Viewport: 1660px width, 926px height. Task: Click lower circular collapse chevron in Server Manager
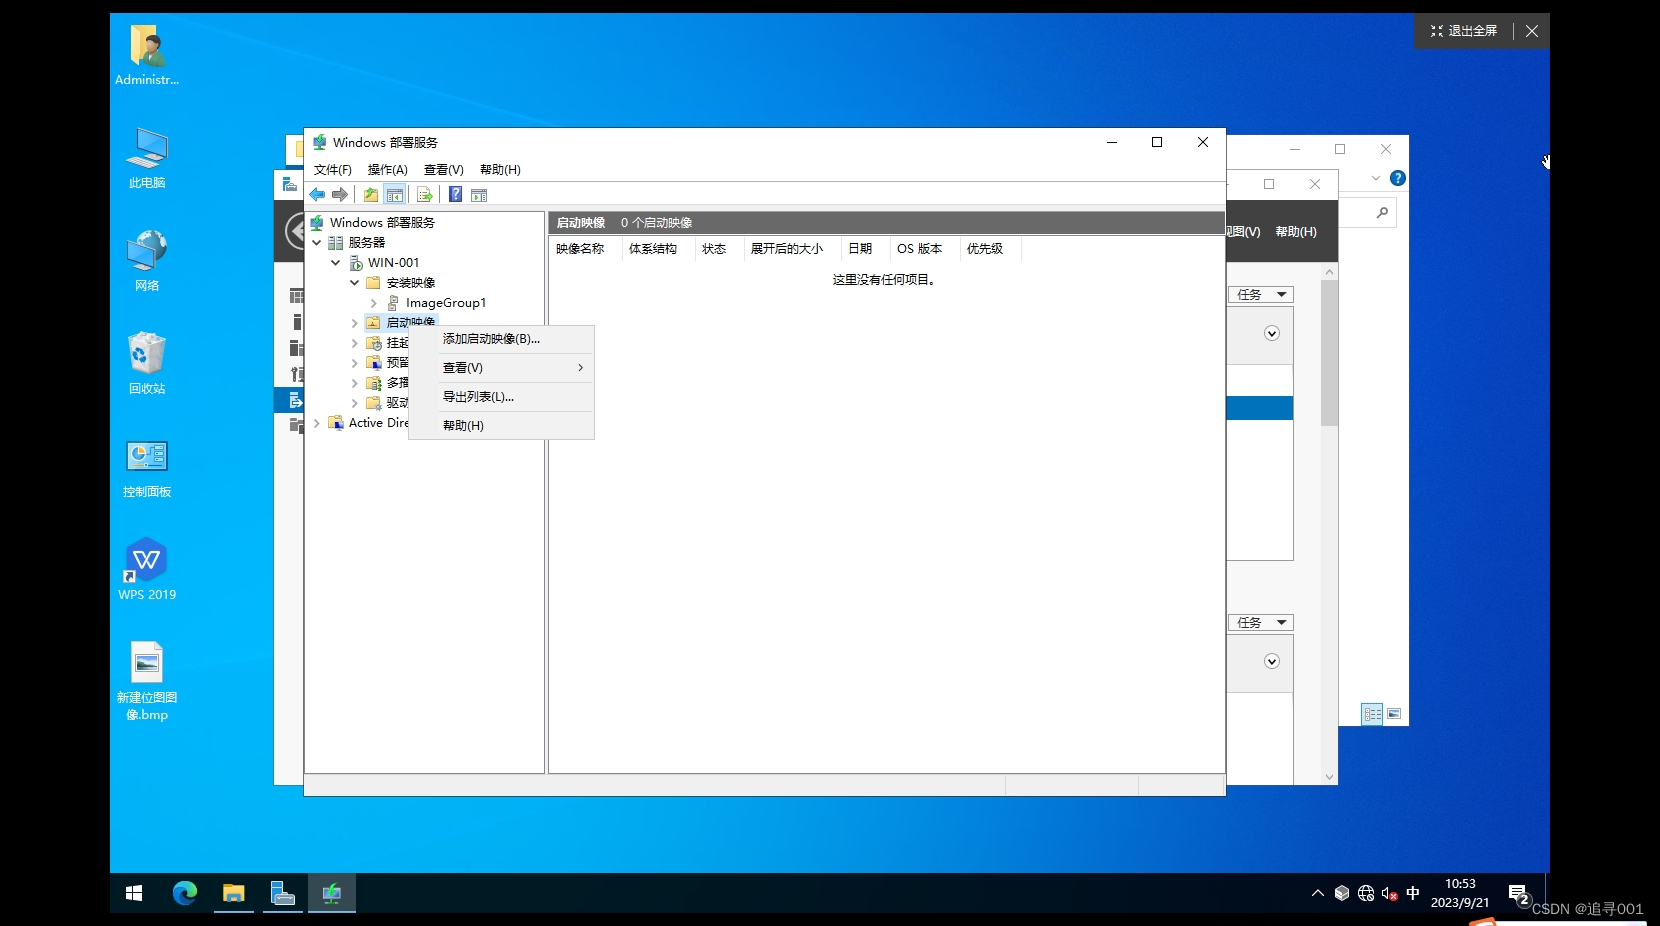point(1272,662)
